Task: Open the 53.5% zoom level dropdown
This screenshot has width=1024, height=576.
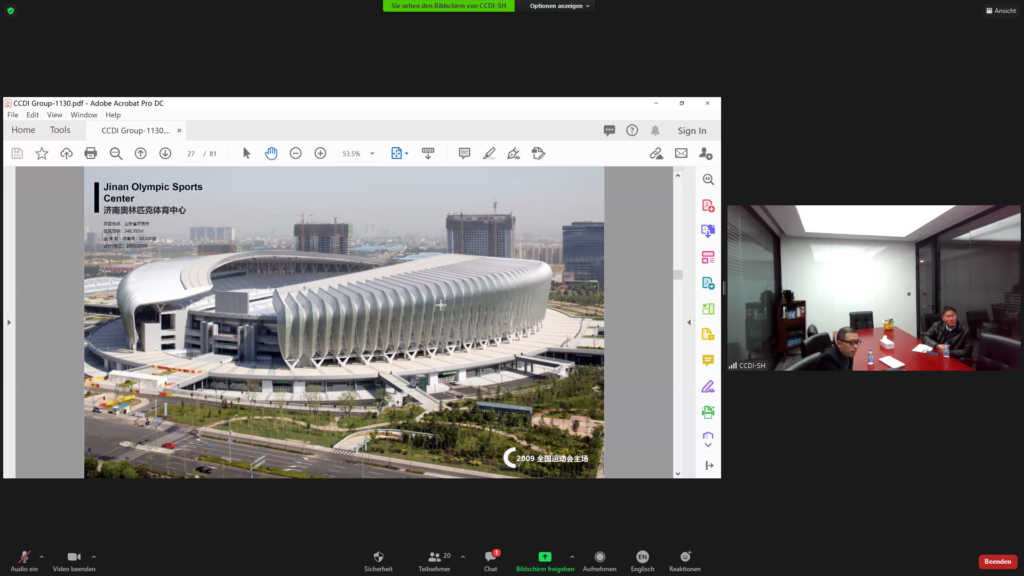Action: pos(372,154)
